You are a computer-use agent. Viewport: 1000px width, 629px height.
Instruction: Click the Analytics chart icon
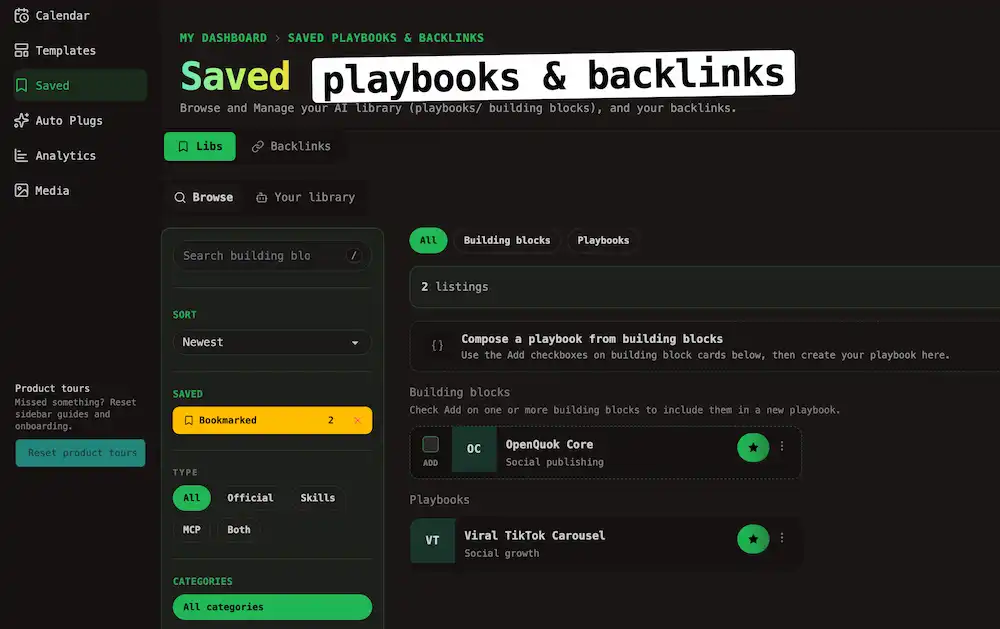[x=22, y=156]
